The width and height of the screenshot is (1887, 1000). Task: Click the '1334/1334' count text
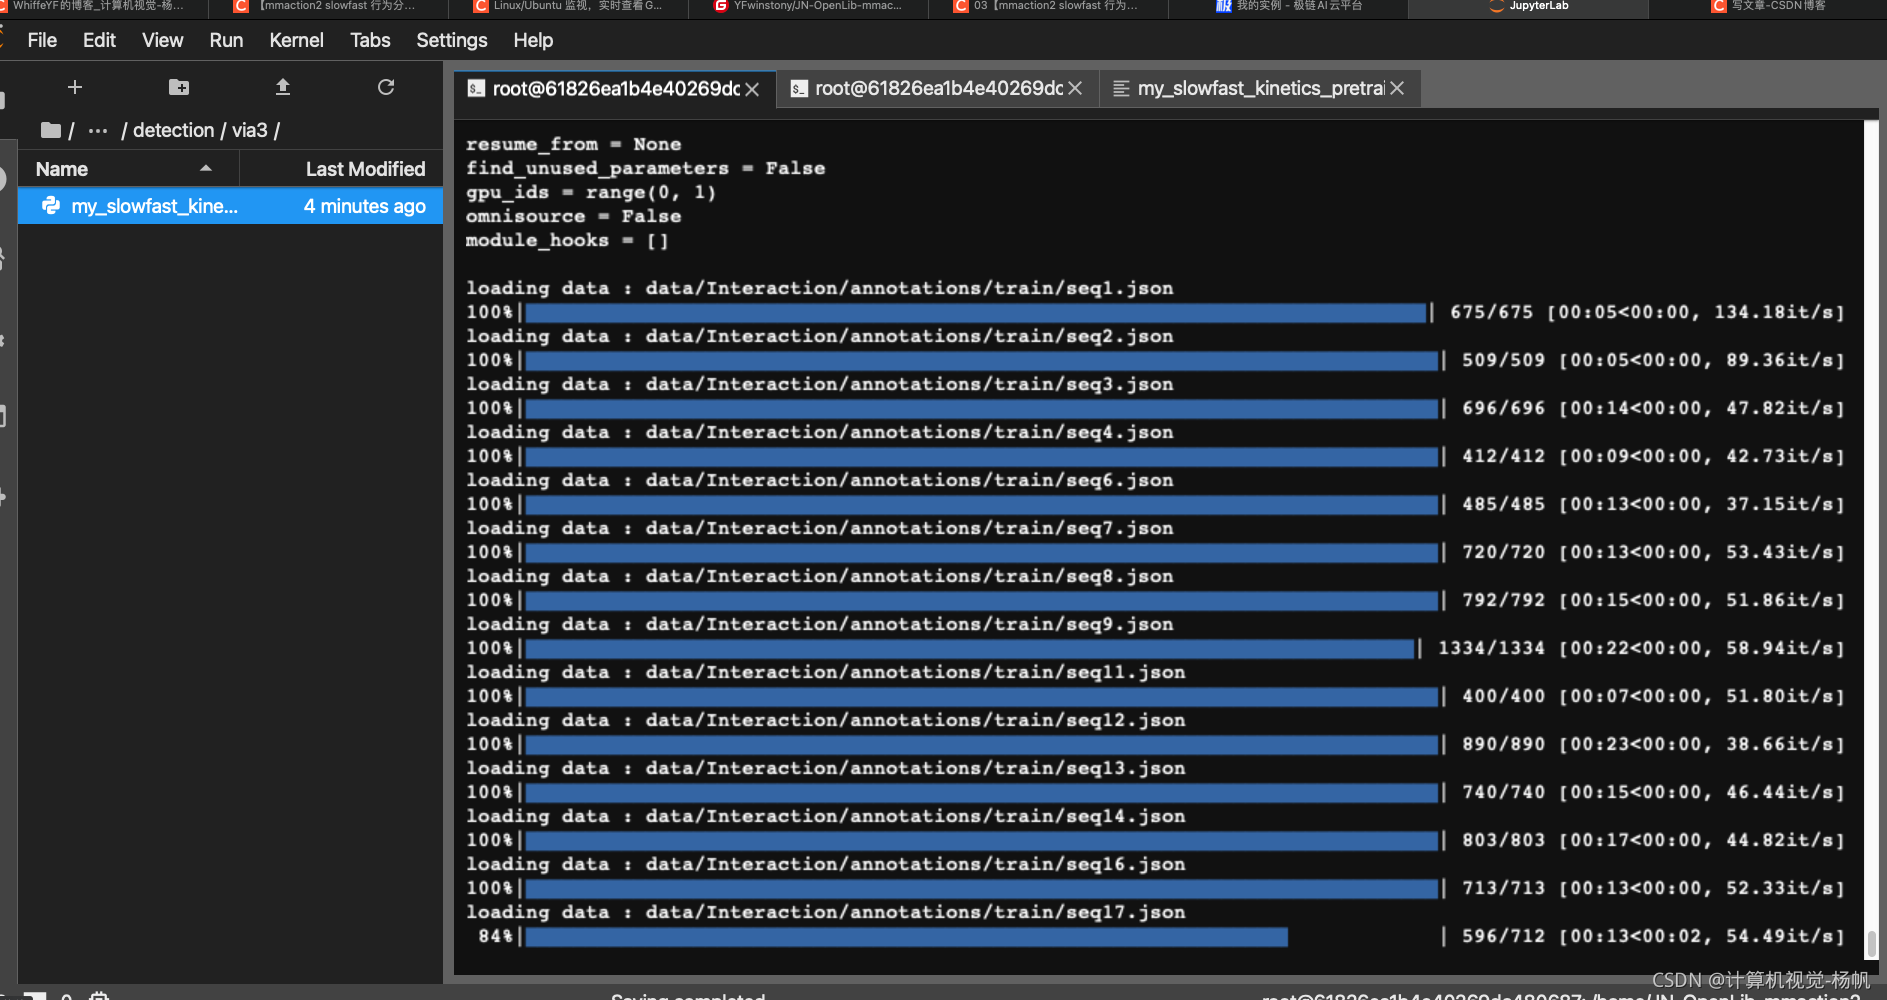click(x=1491, y=649)
